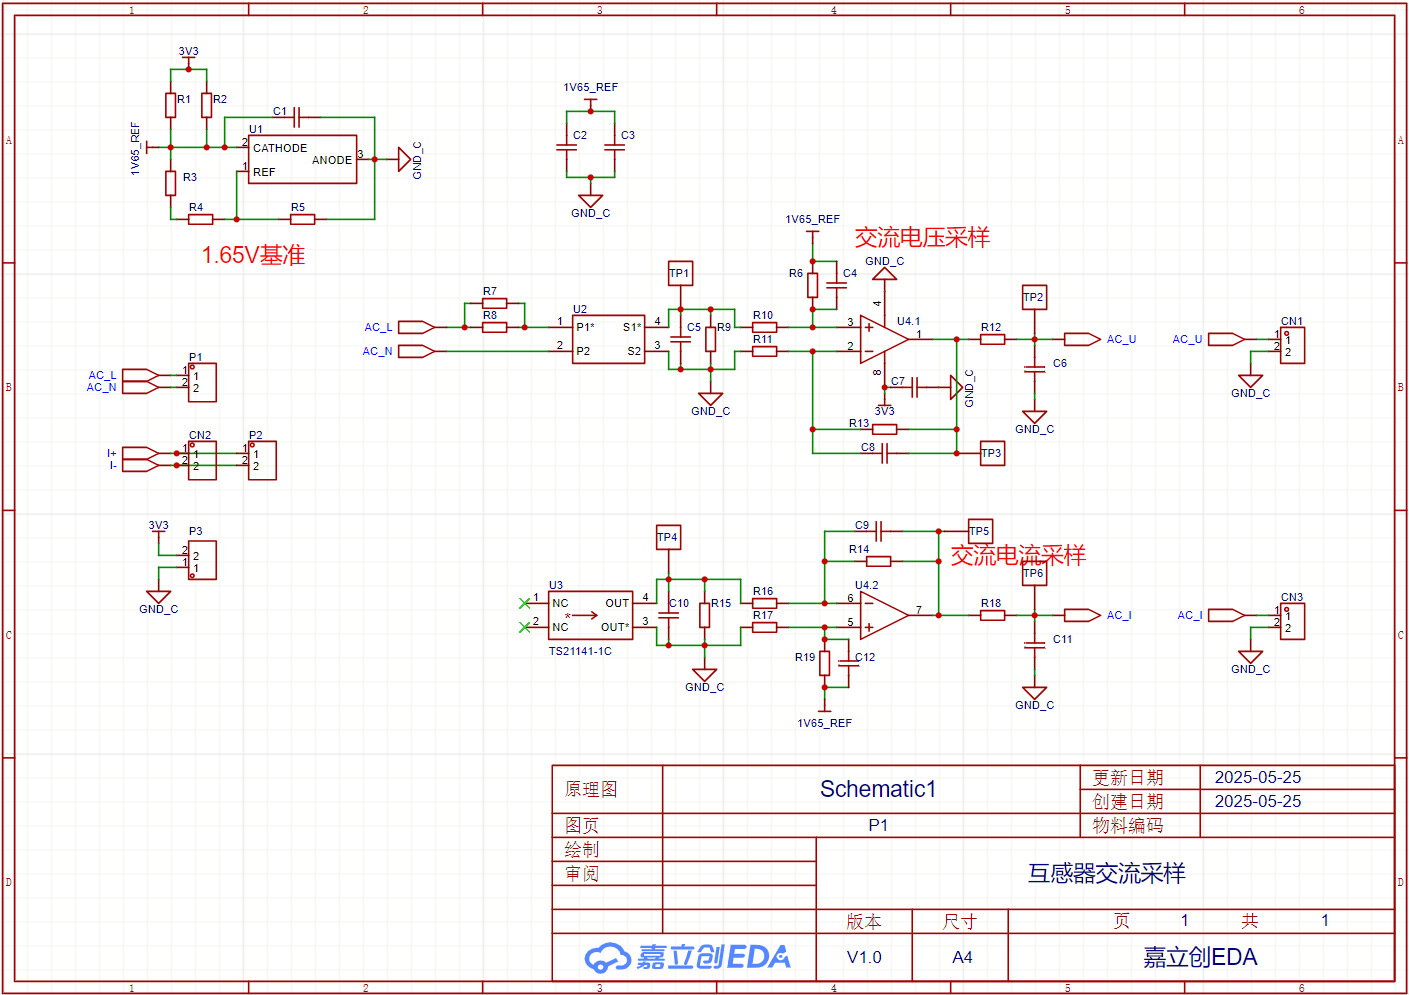This screenshot has height=995, width=1409.
Task: Select capacitor C6 symbol
Action: pyautogui.click(x=1035, y=369)
